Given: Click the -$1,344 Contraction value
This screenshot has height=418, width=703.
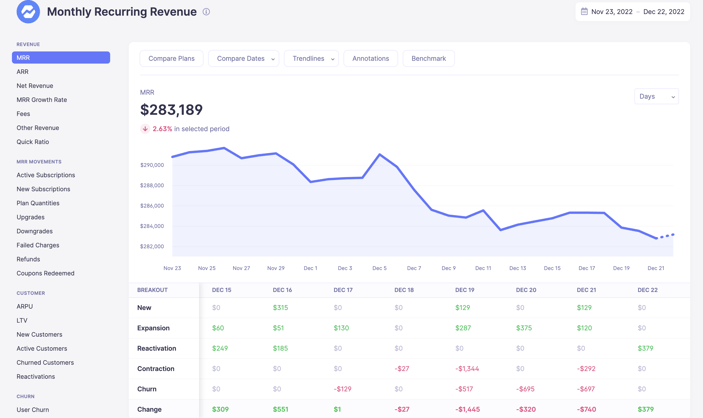Looking at the screenshot, I should click(x=467, y=369).
